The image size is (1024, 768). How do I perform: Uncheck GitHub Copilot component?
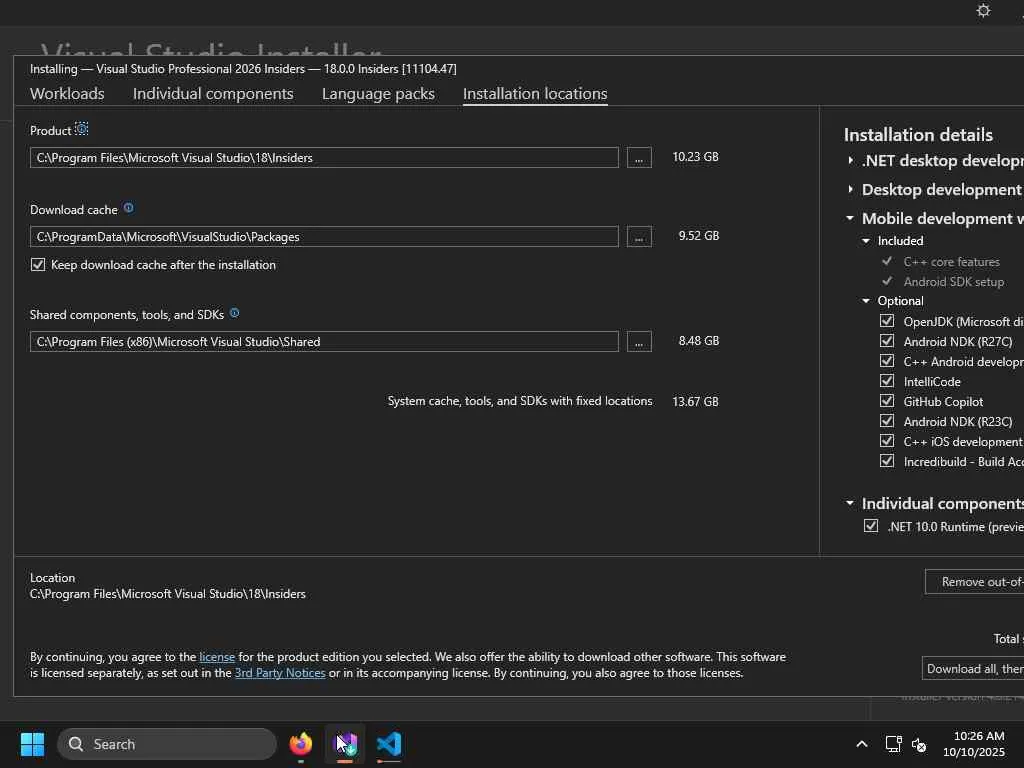click(886, 401)
